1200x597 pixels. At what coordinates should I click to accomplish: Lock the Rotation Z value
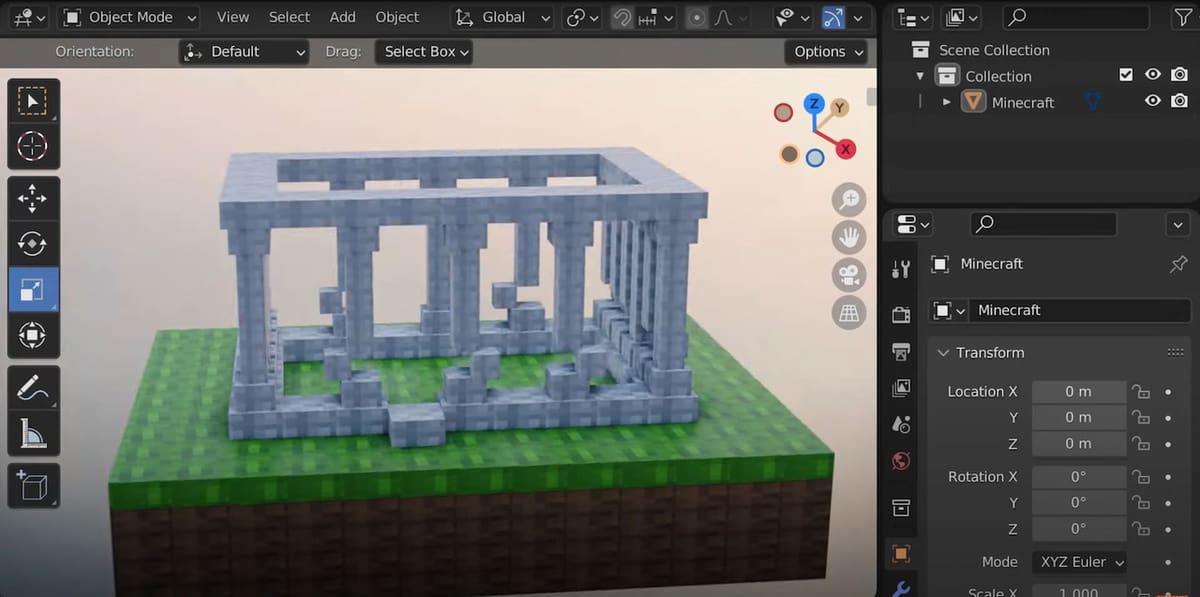pos(1140,529)
